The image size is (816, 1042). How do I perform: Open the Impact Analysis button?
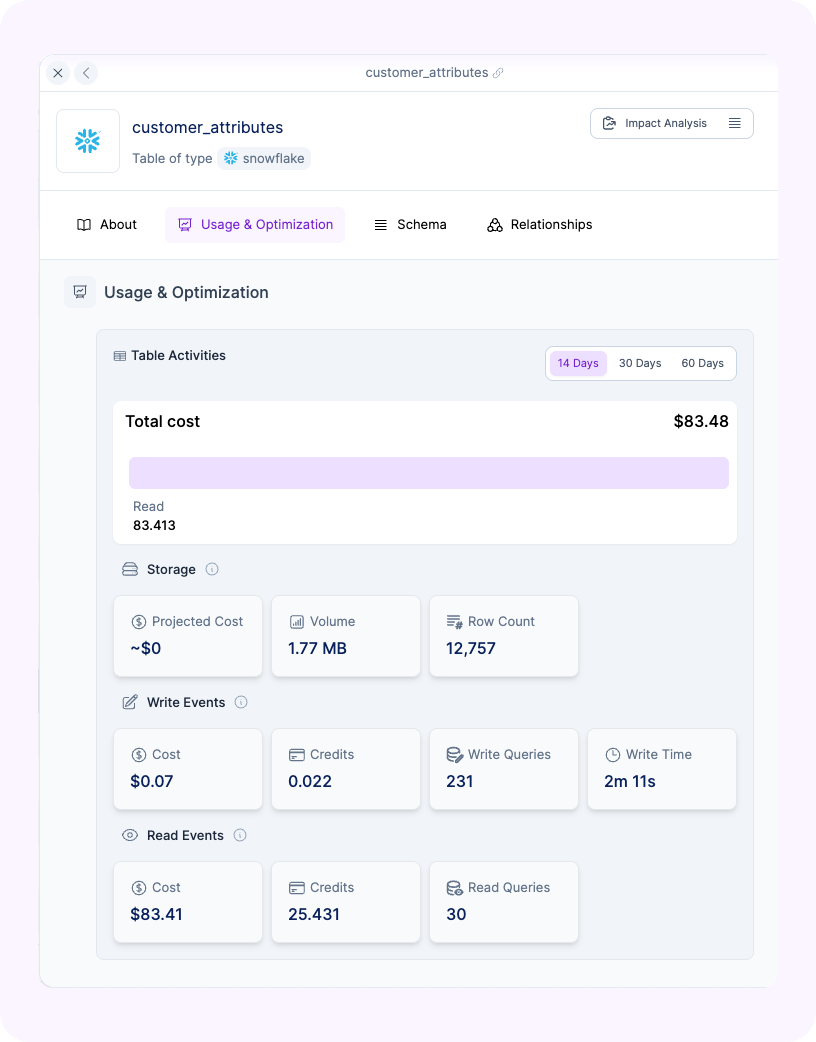(x=655, y=123)
